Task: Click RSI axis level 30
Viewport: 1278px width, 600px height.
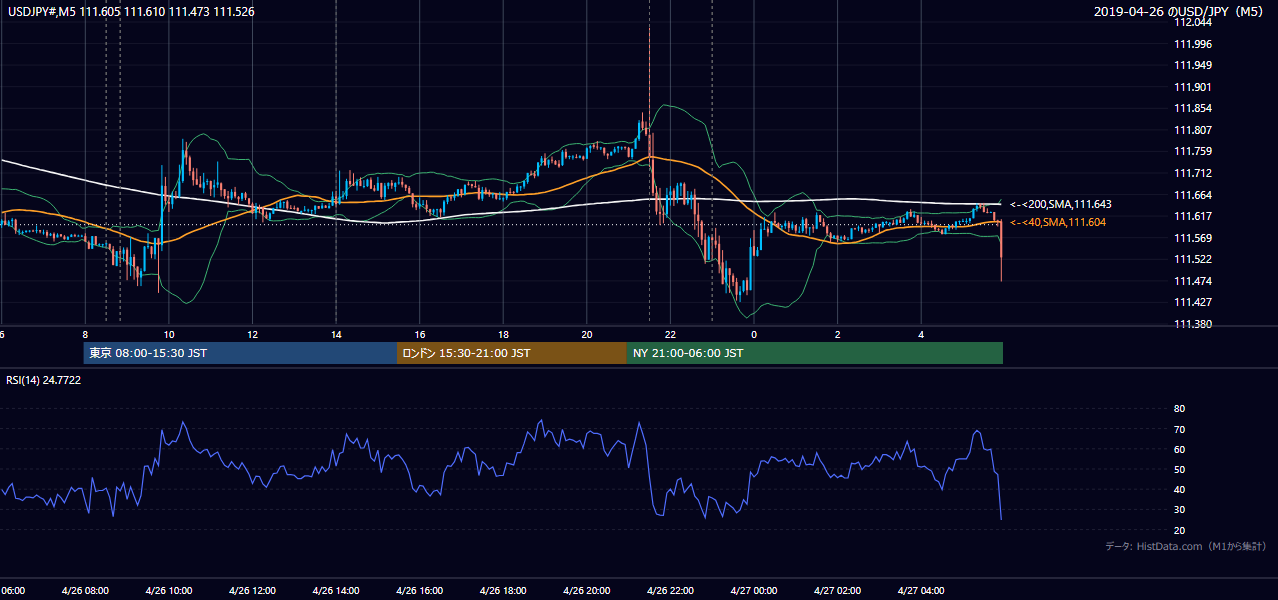Action: click(x=1179, y=510)
